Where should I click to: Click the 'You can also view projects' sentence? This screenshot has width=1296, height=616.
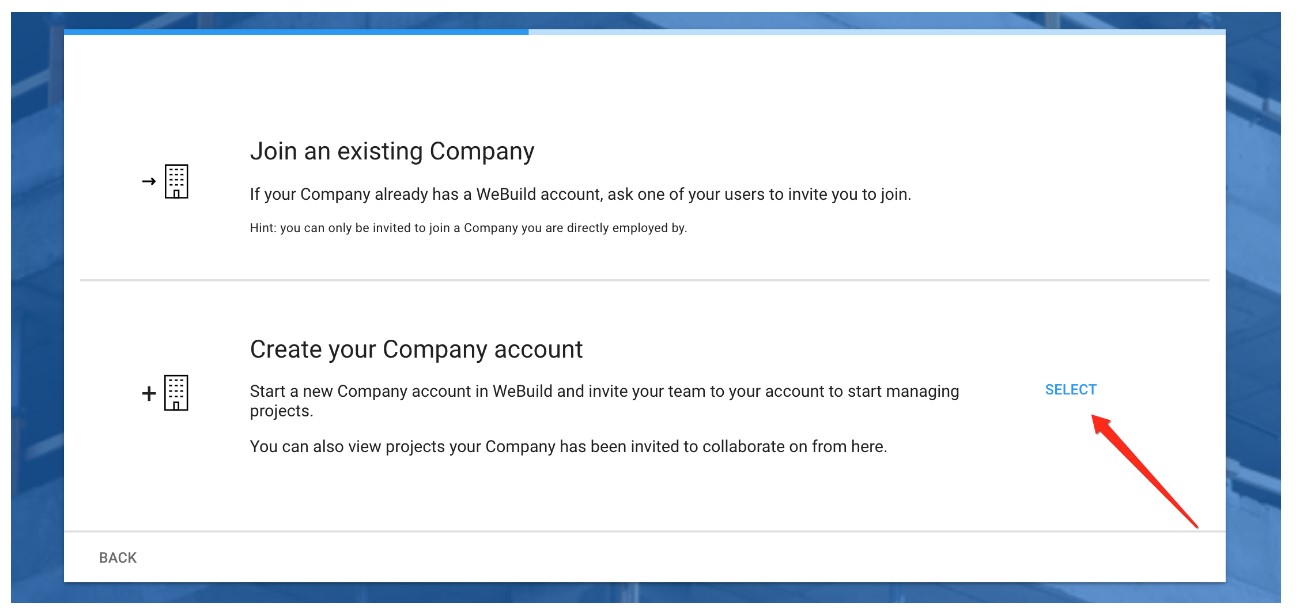pyautogui.click(x=568, y=447)
